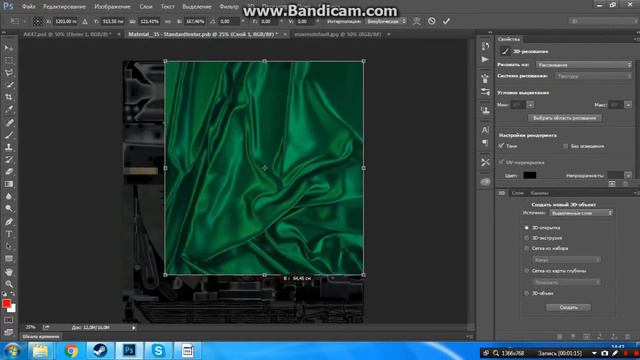Cancel the transform in options bar

click(x=431, y=21)
